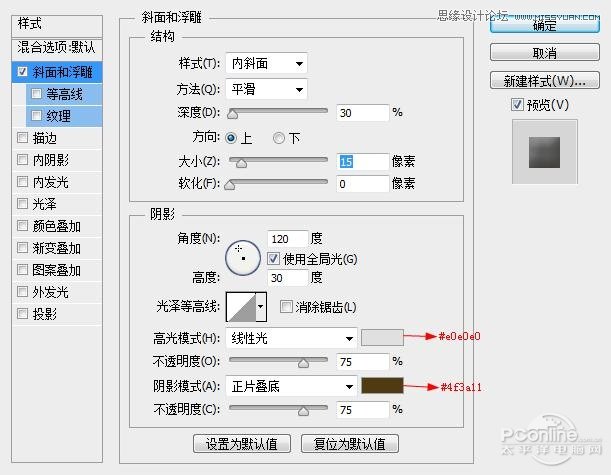Viewport: 611px width, 475px height.
Task: Click the highlight opacity field showing 75
Action: click(x=362, y=362)
